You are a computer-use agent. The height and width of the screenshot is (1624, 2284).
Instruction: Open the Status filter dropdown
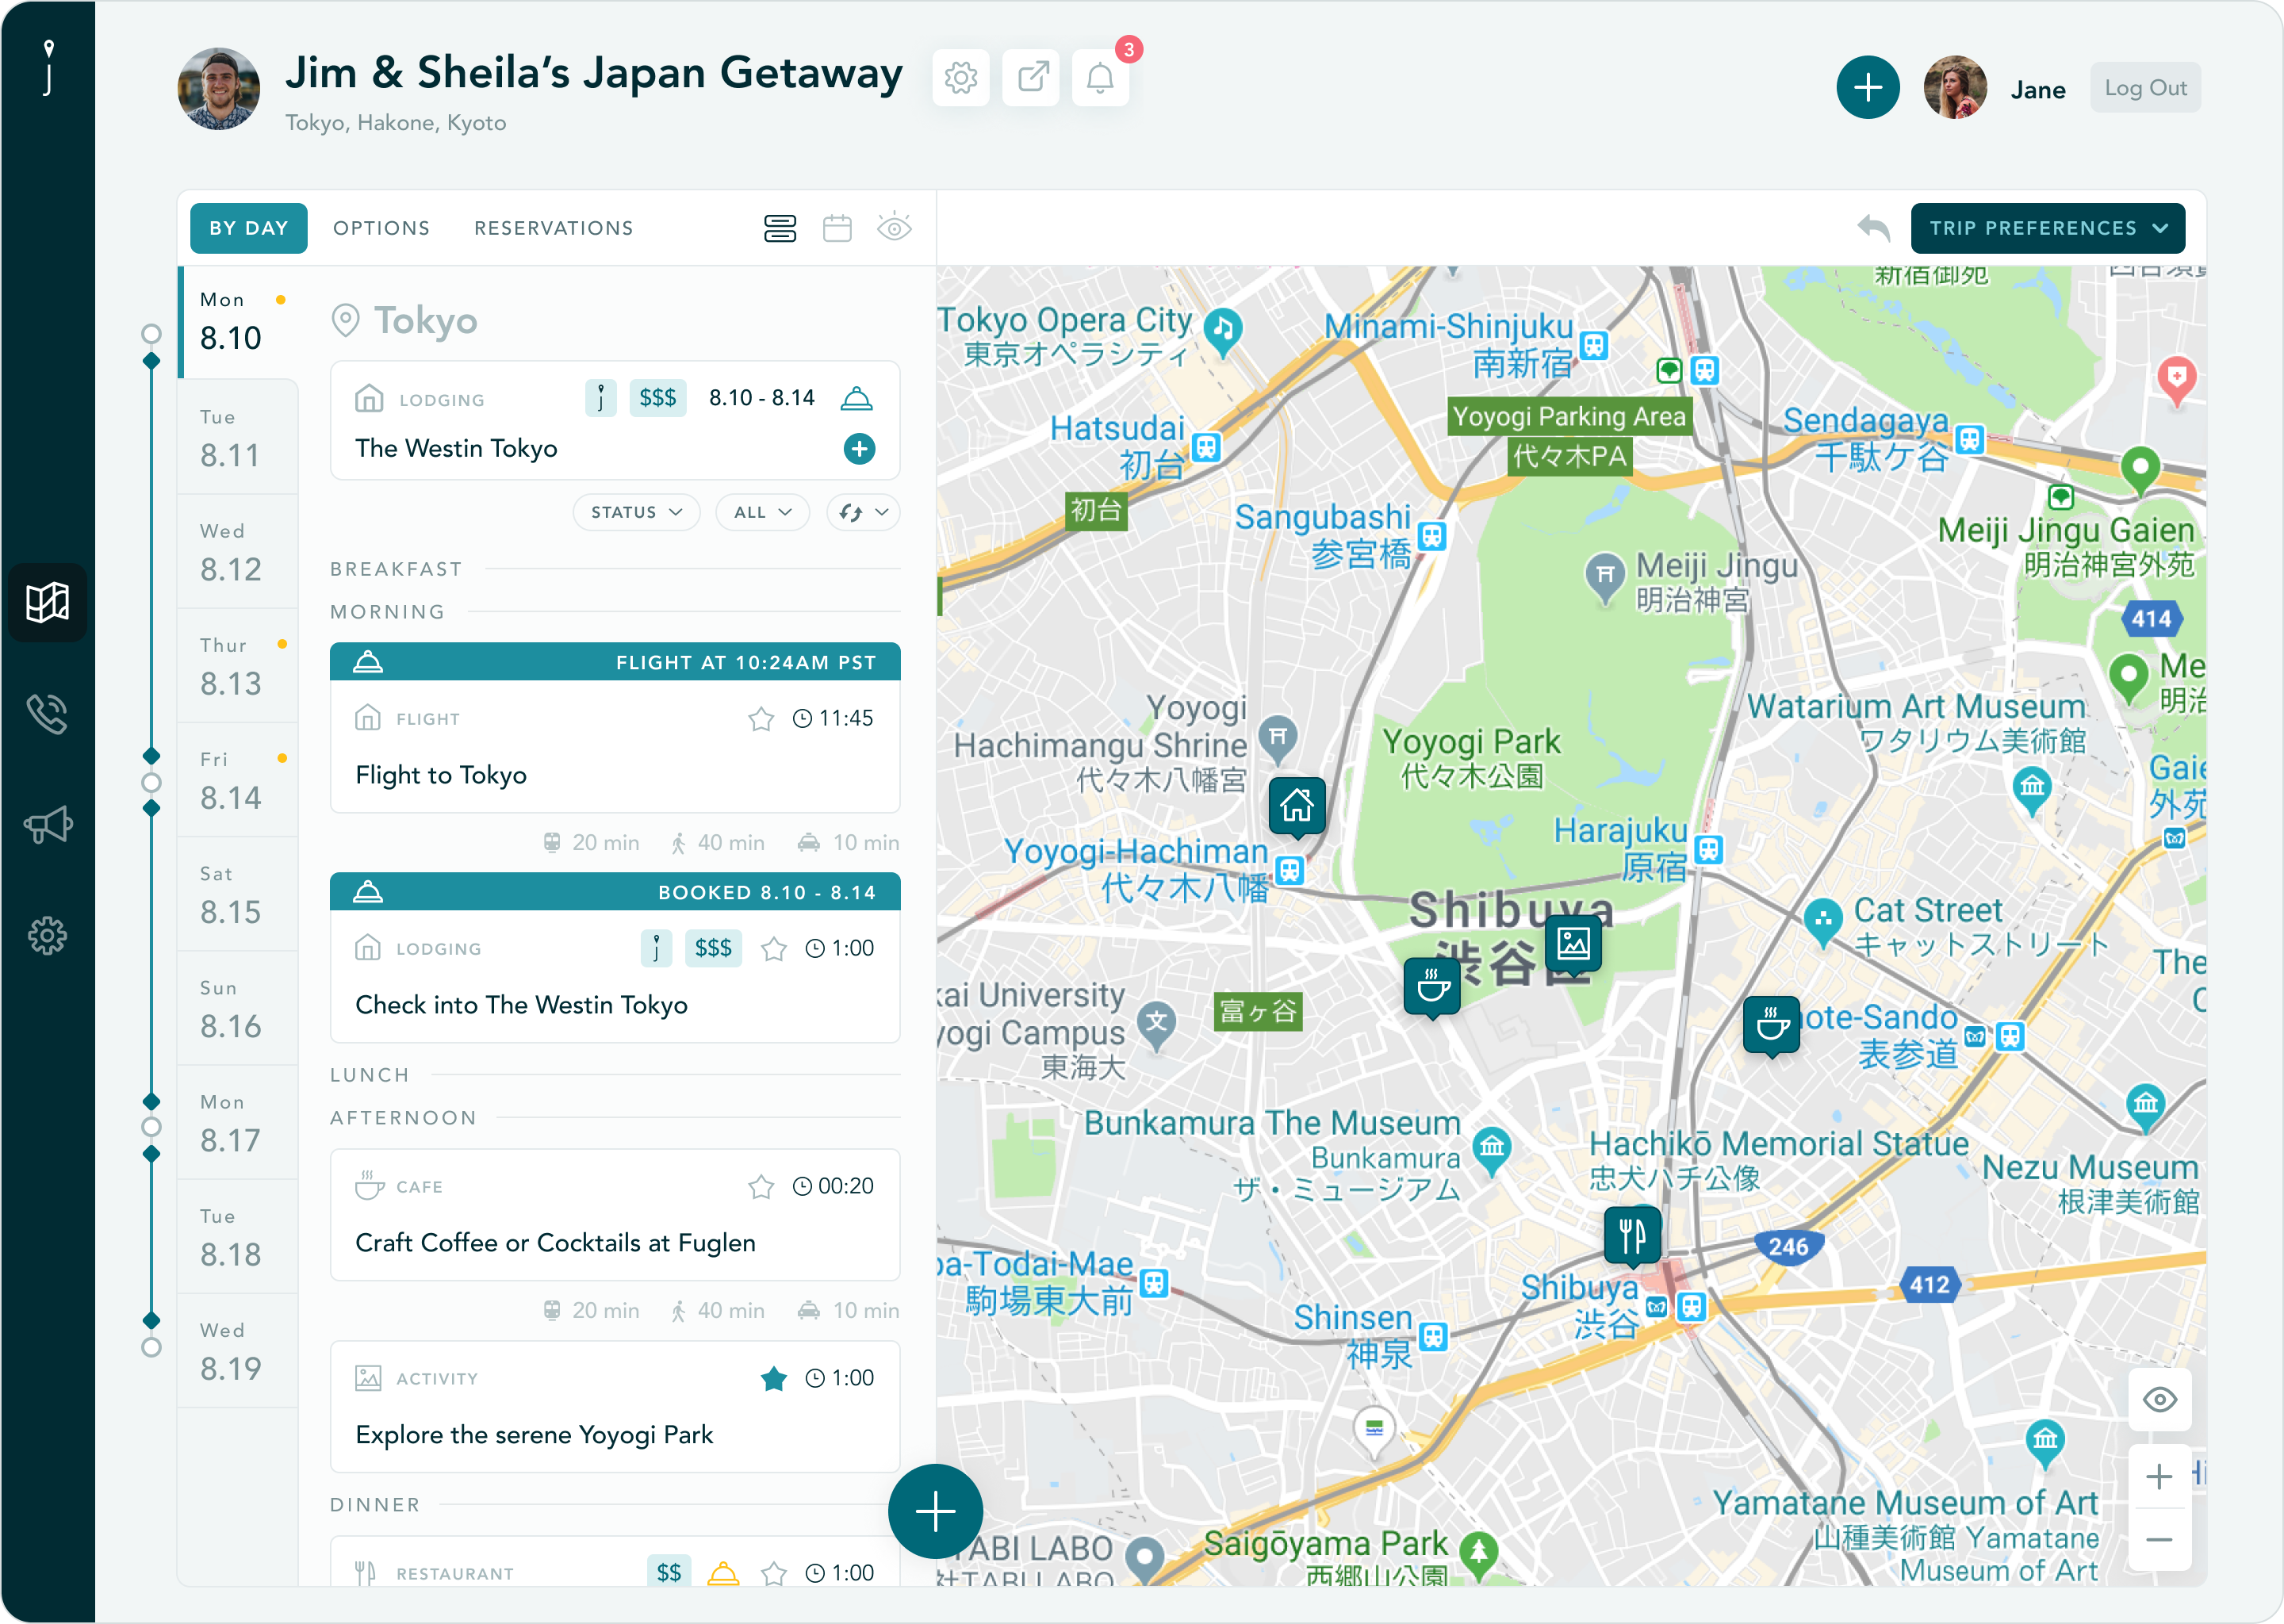pos(636,512)
